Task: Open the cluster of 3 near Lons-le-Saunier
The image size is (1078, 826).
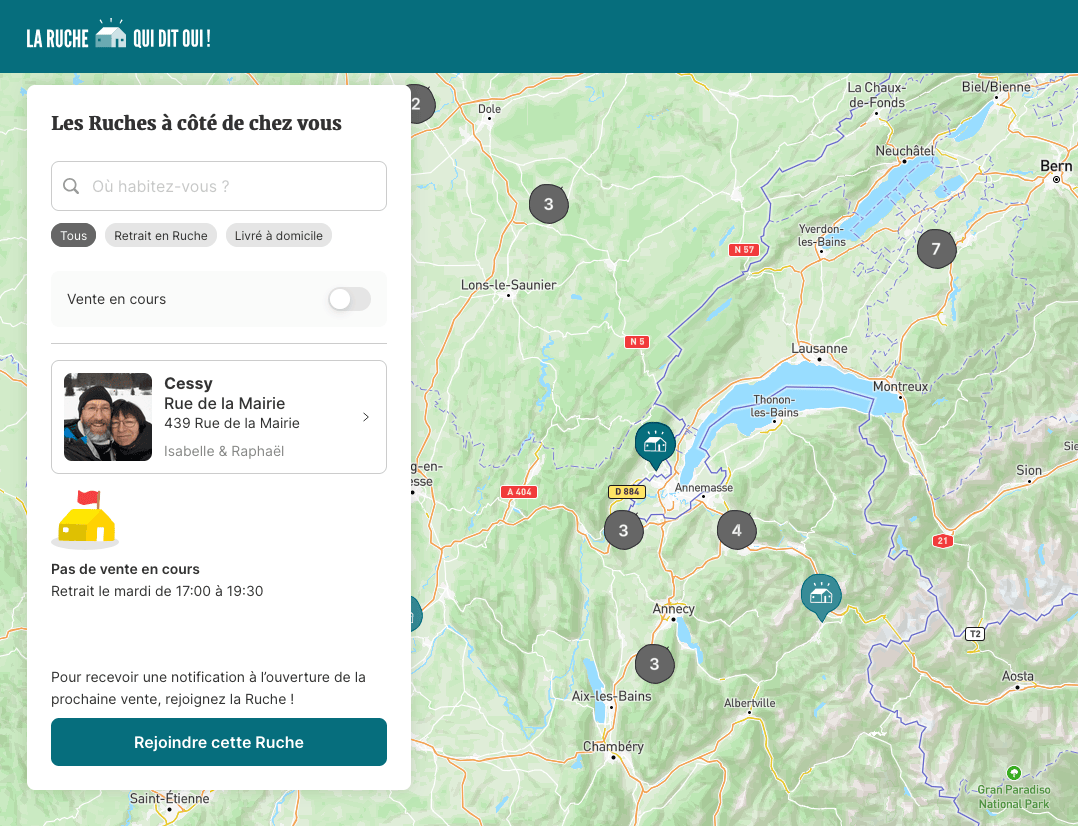Action: (549, 204)
